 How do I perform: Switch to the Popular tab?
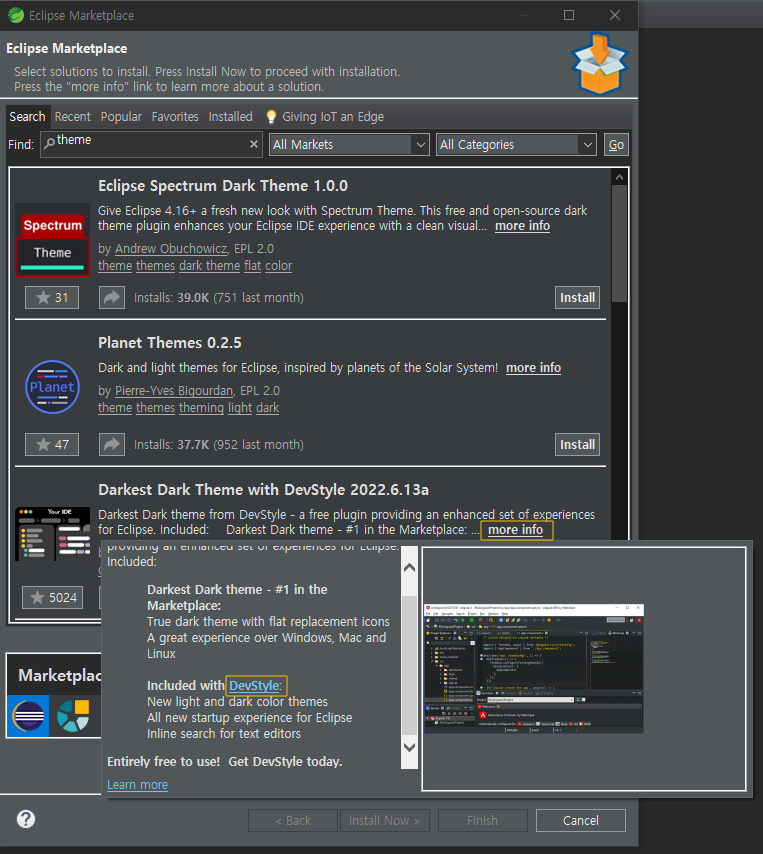click(121, 117)
